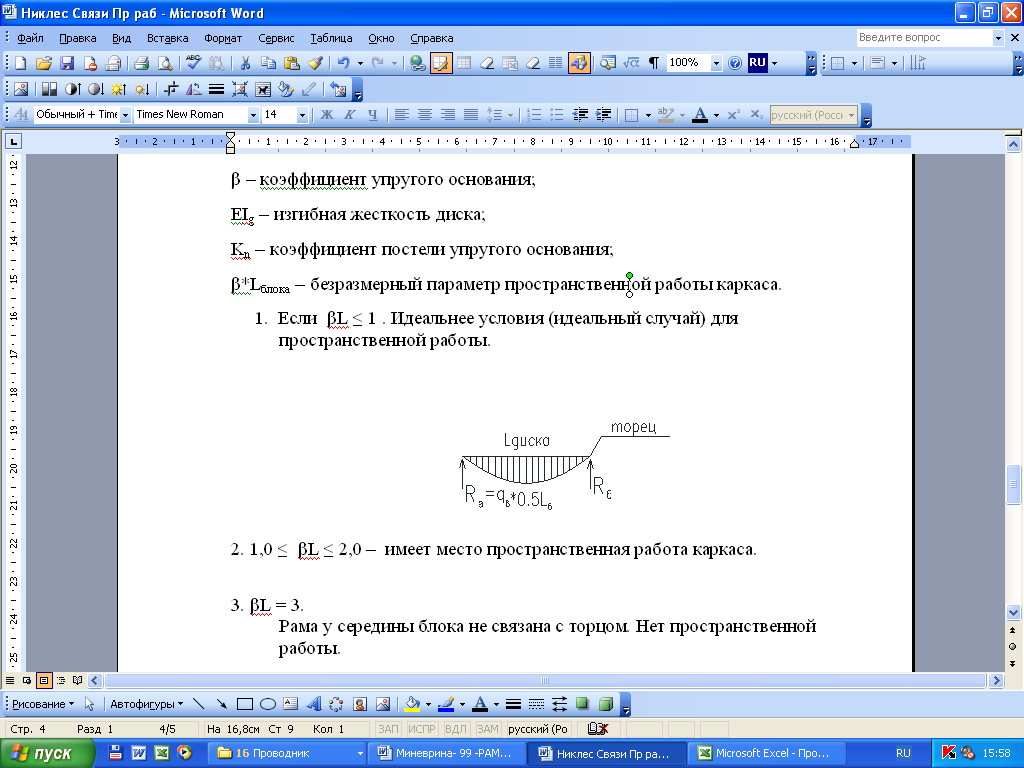Image resolution: width=1024 pixels, height=768 pixels.
Task: Open the font size 14 dropdown
Action: [x=302, y=115]
